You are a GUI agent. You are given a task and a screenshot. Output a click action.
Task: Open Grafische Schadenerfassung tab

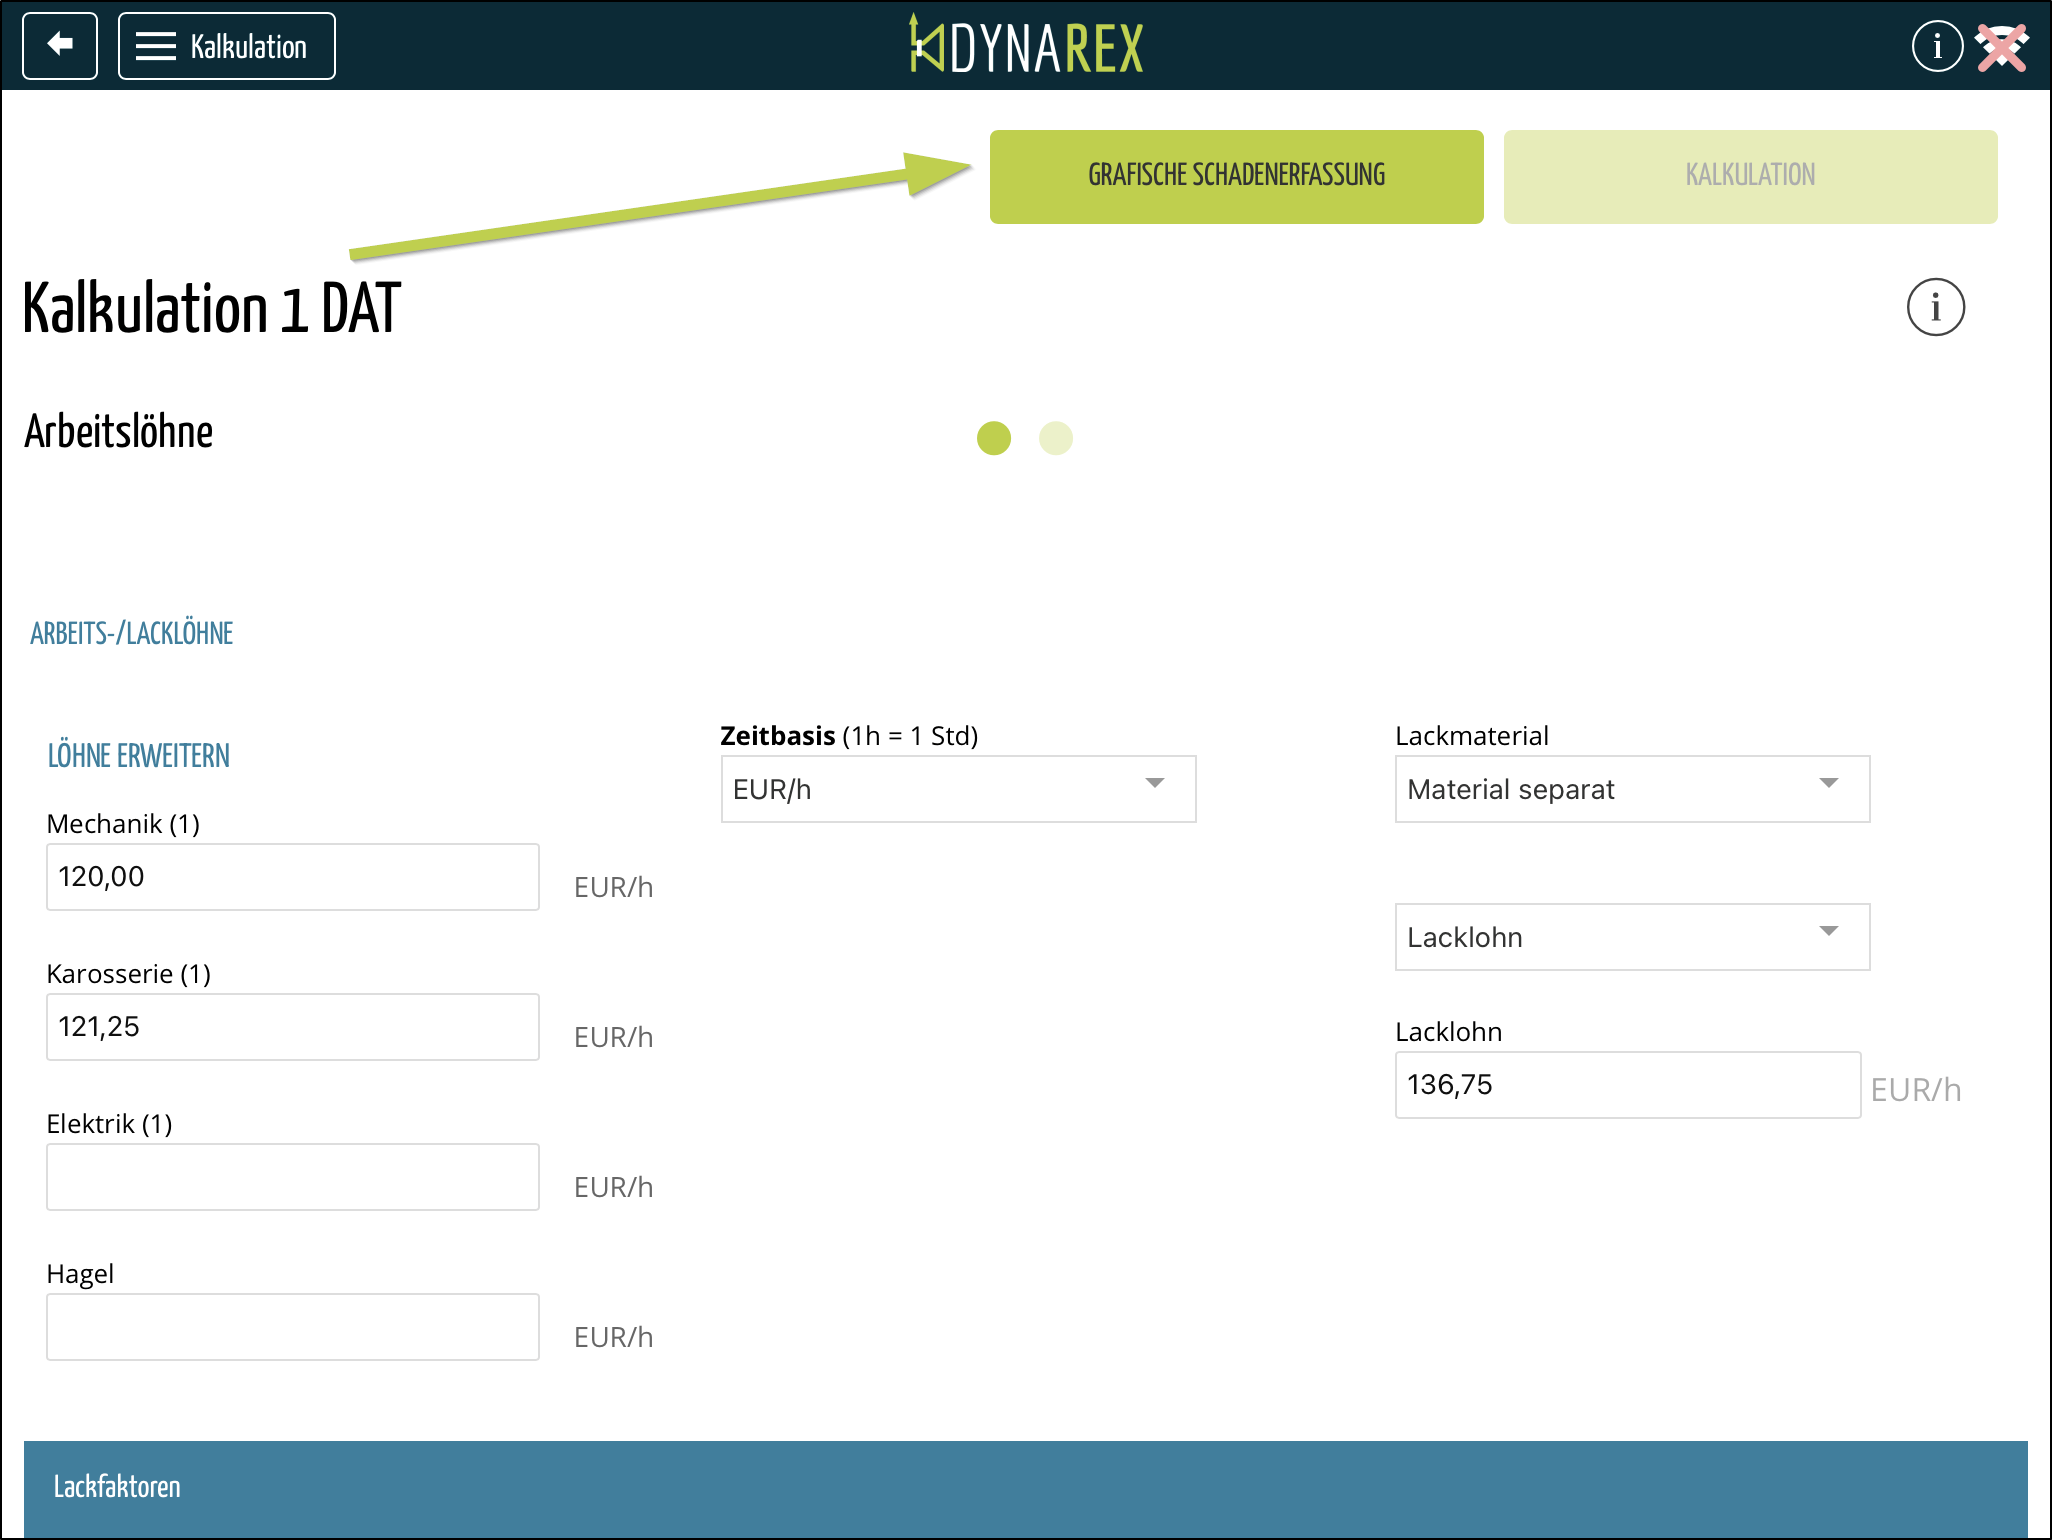[1236, 177]
